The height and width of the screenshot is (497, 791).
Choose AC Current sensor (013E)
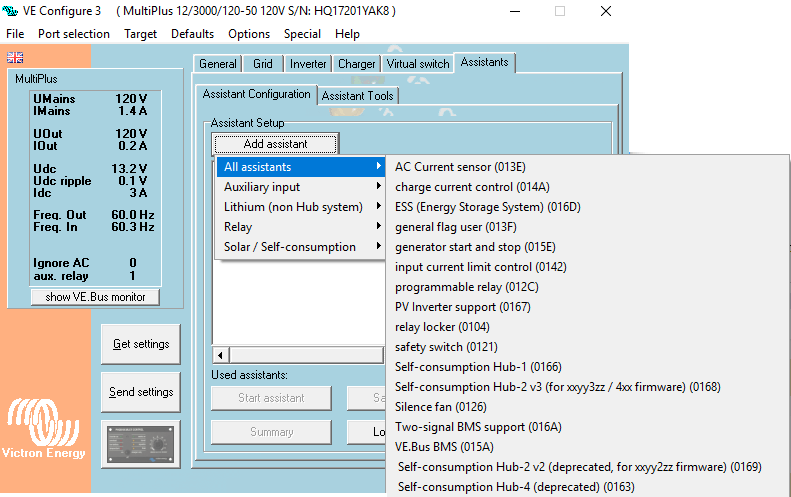pyautogui.click(x=588, y=167)
